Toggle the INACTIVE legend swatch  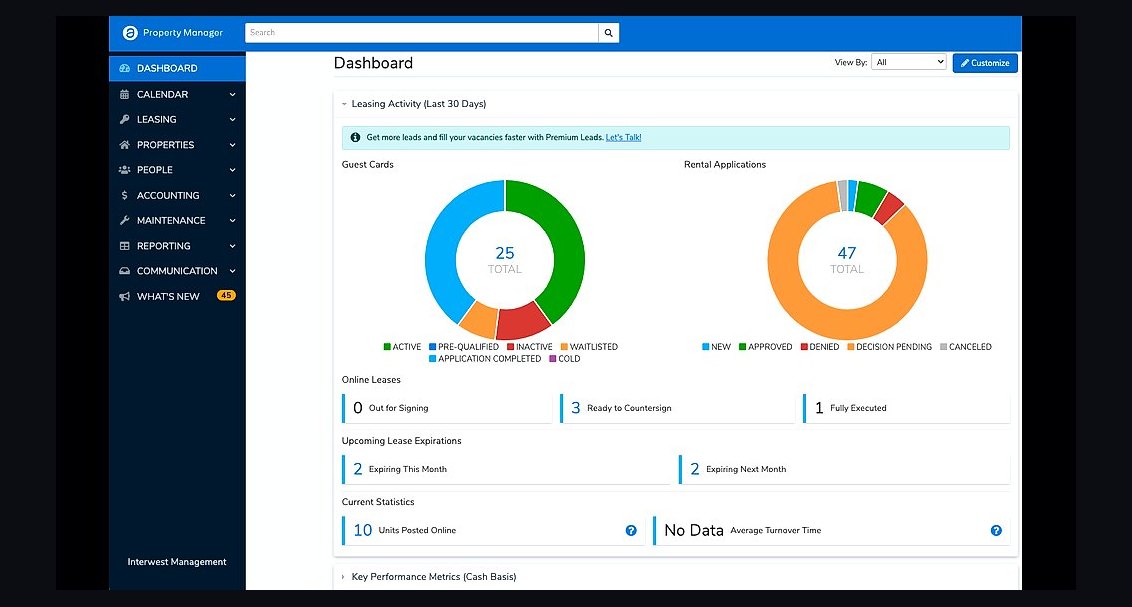click(x=510, y=347)
